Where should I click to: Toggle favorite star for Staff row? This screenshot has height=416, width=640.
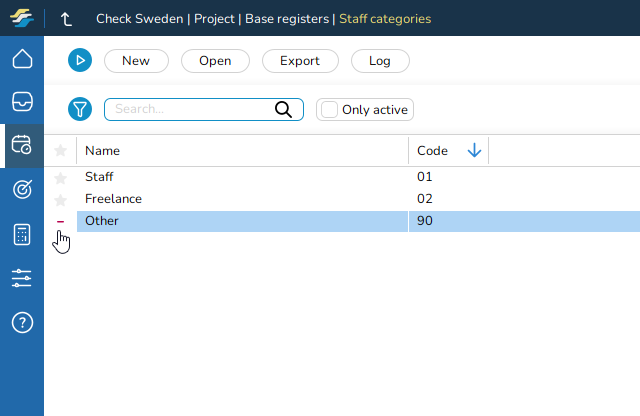[60, 177]
